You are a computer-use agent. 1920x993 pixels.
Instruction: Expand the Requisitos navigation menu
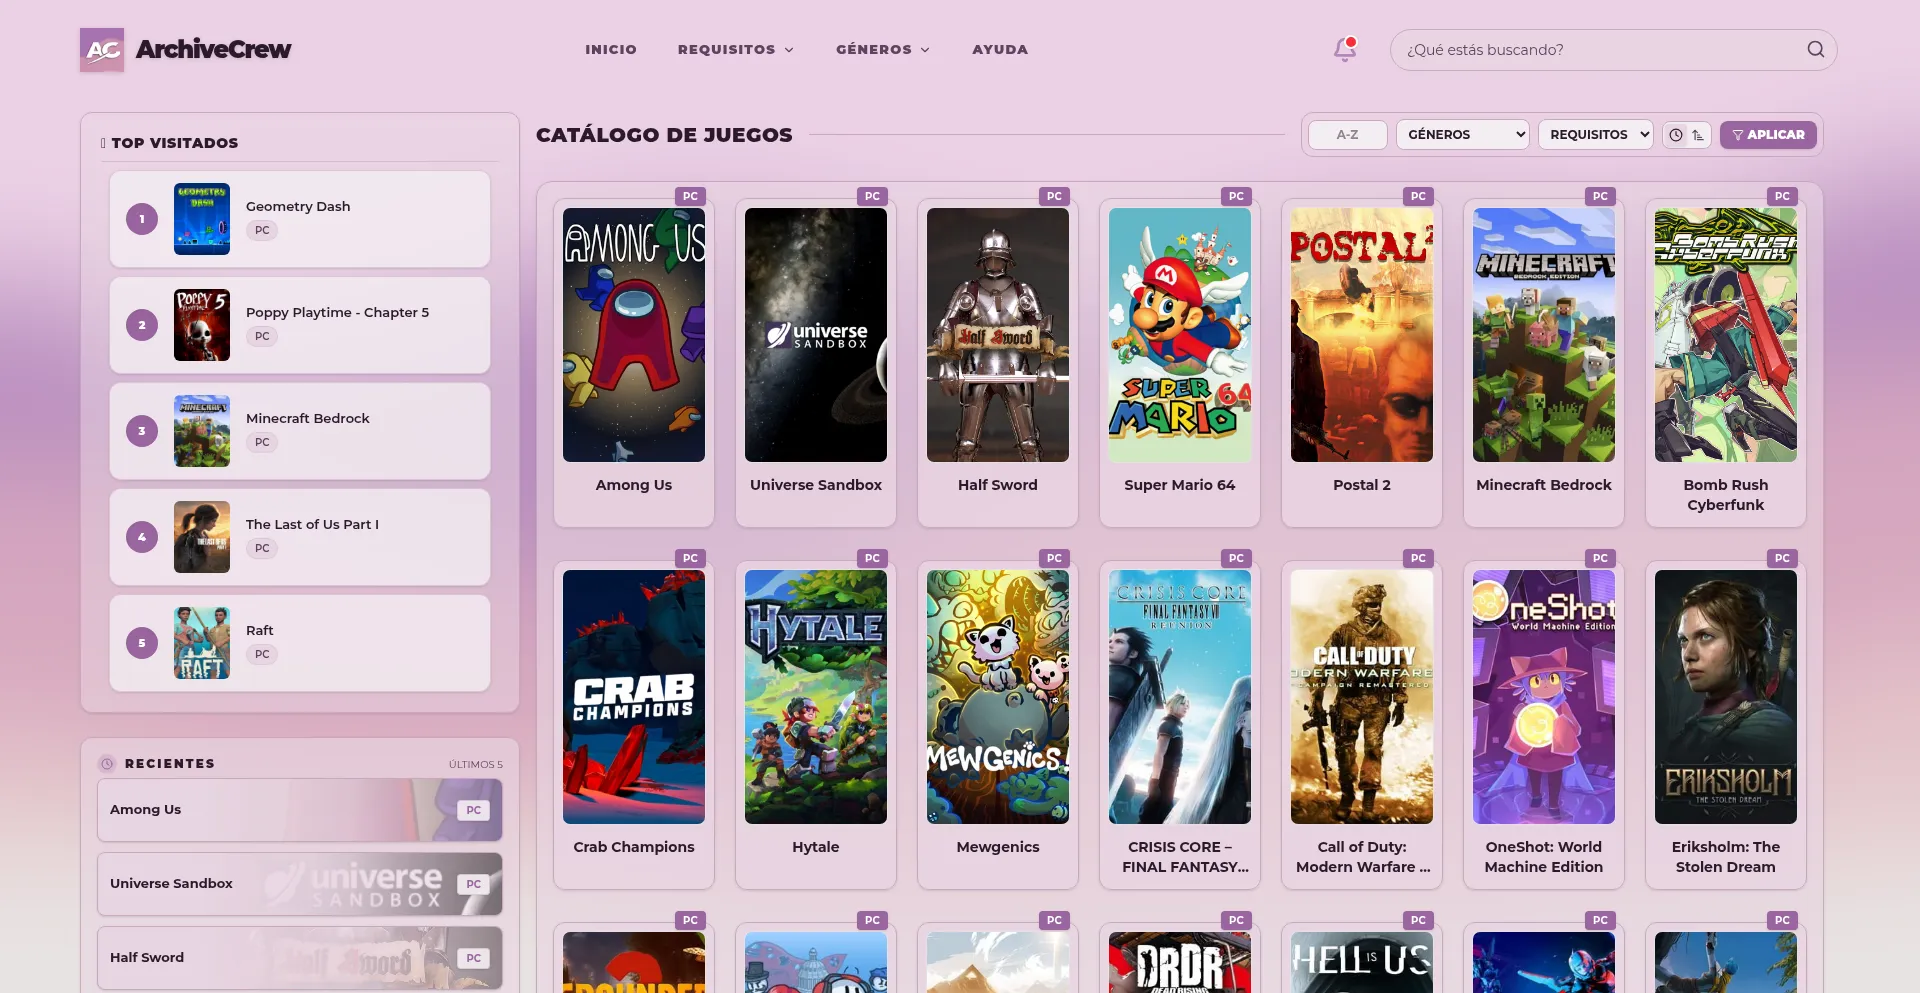coord(736,49)
